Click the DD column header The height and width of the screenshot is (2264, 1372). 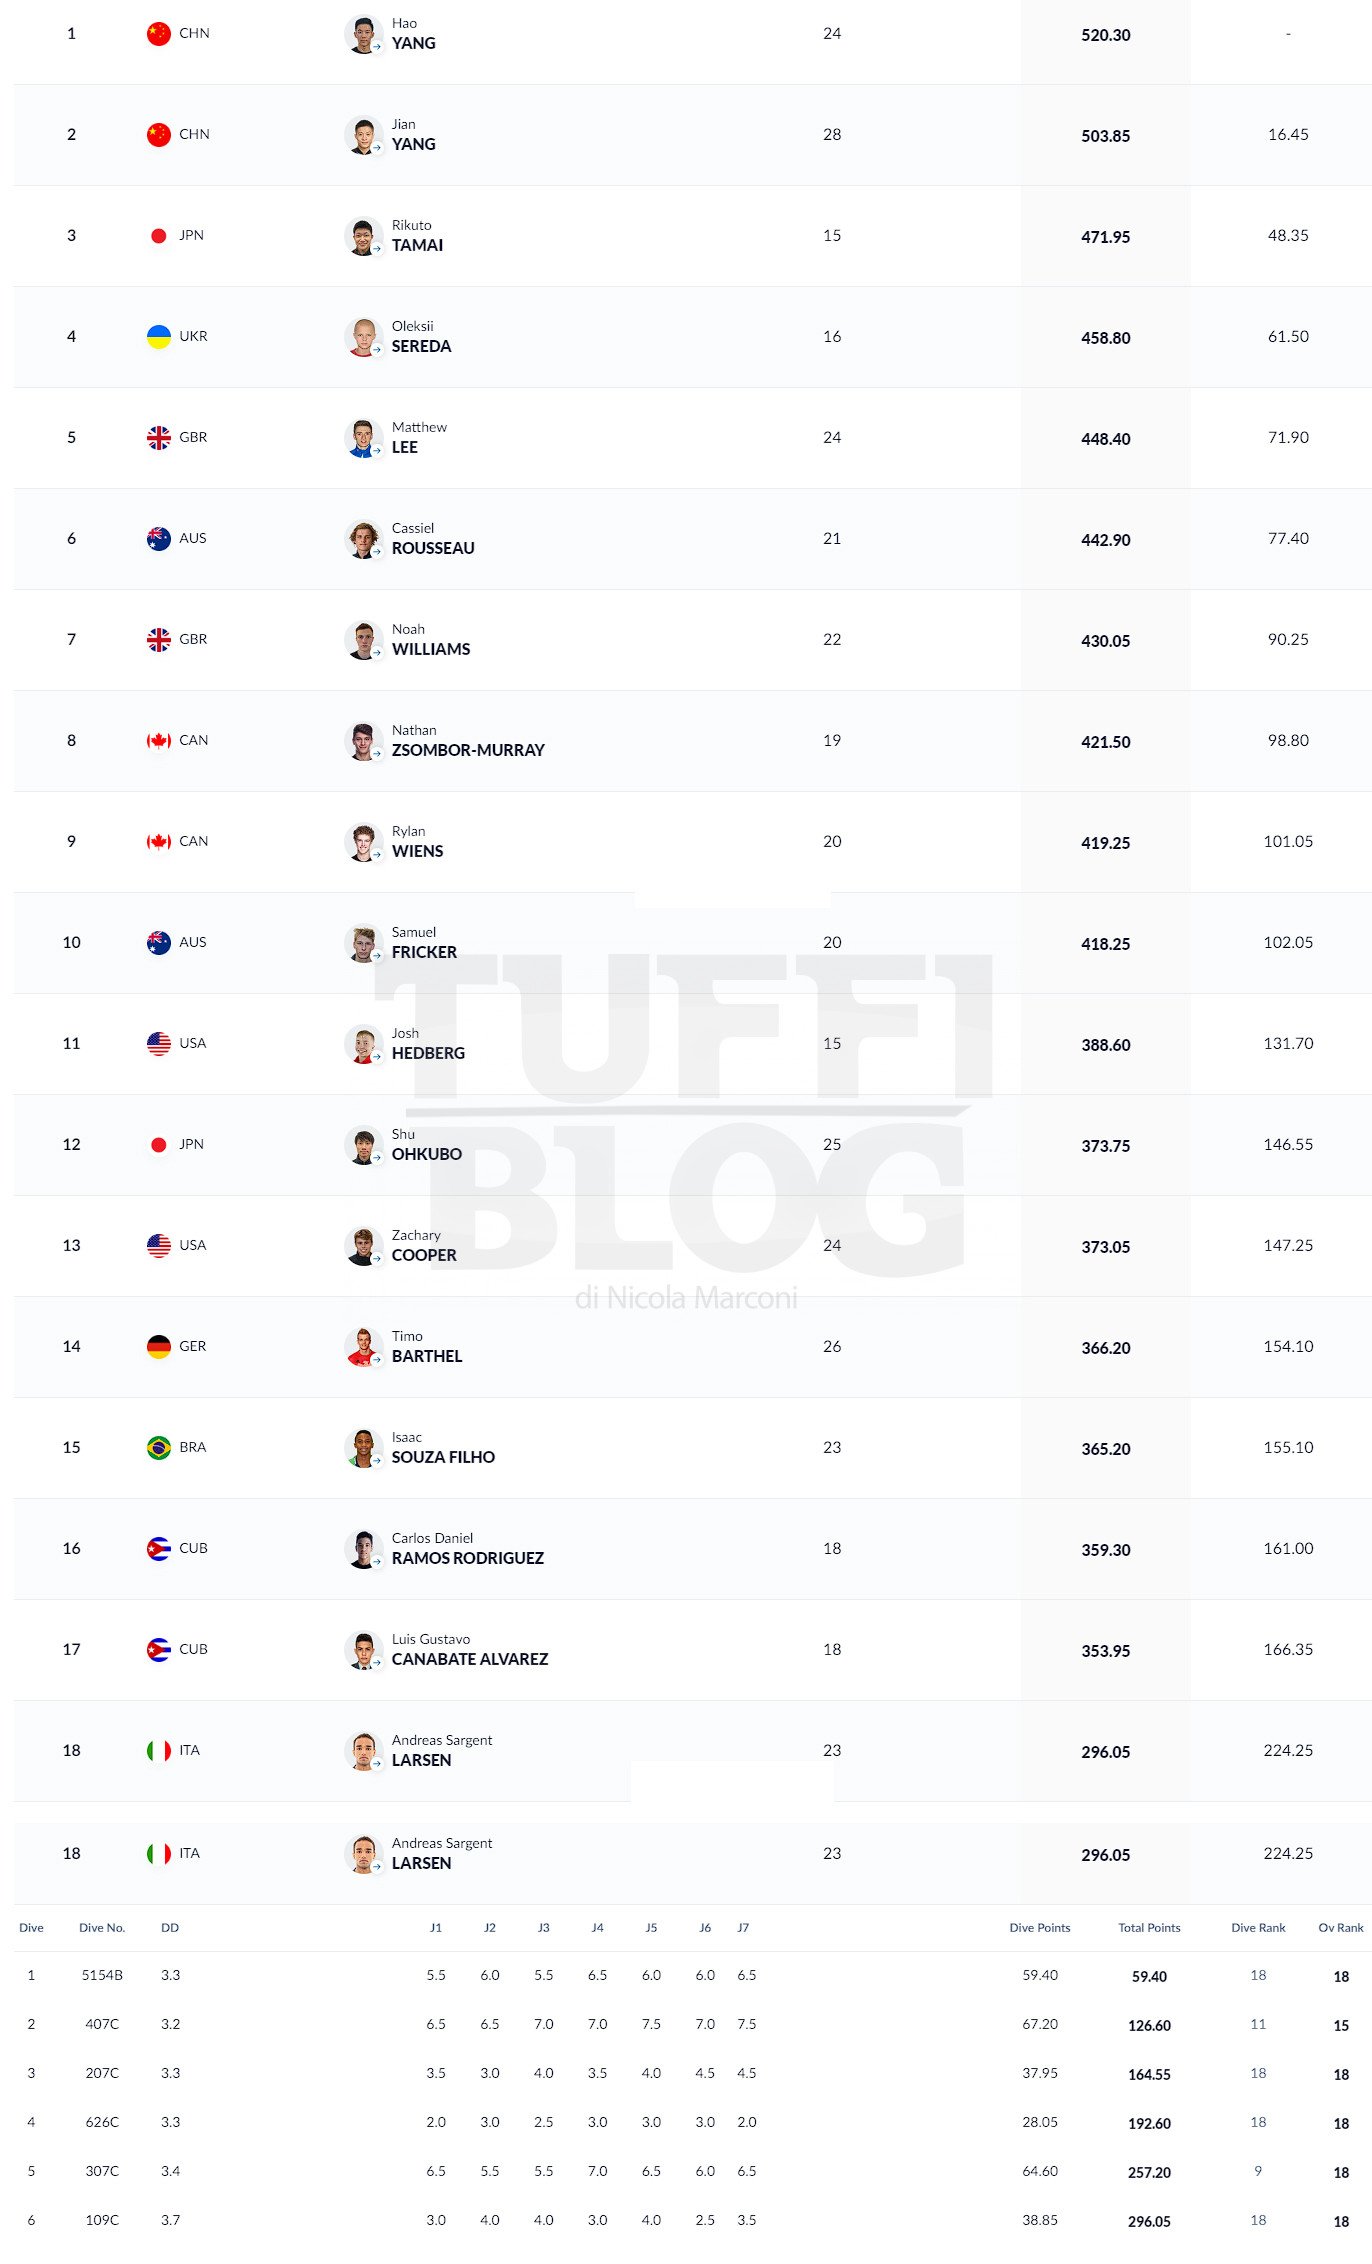(x=170, y=1928)
